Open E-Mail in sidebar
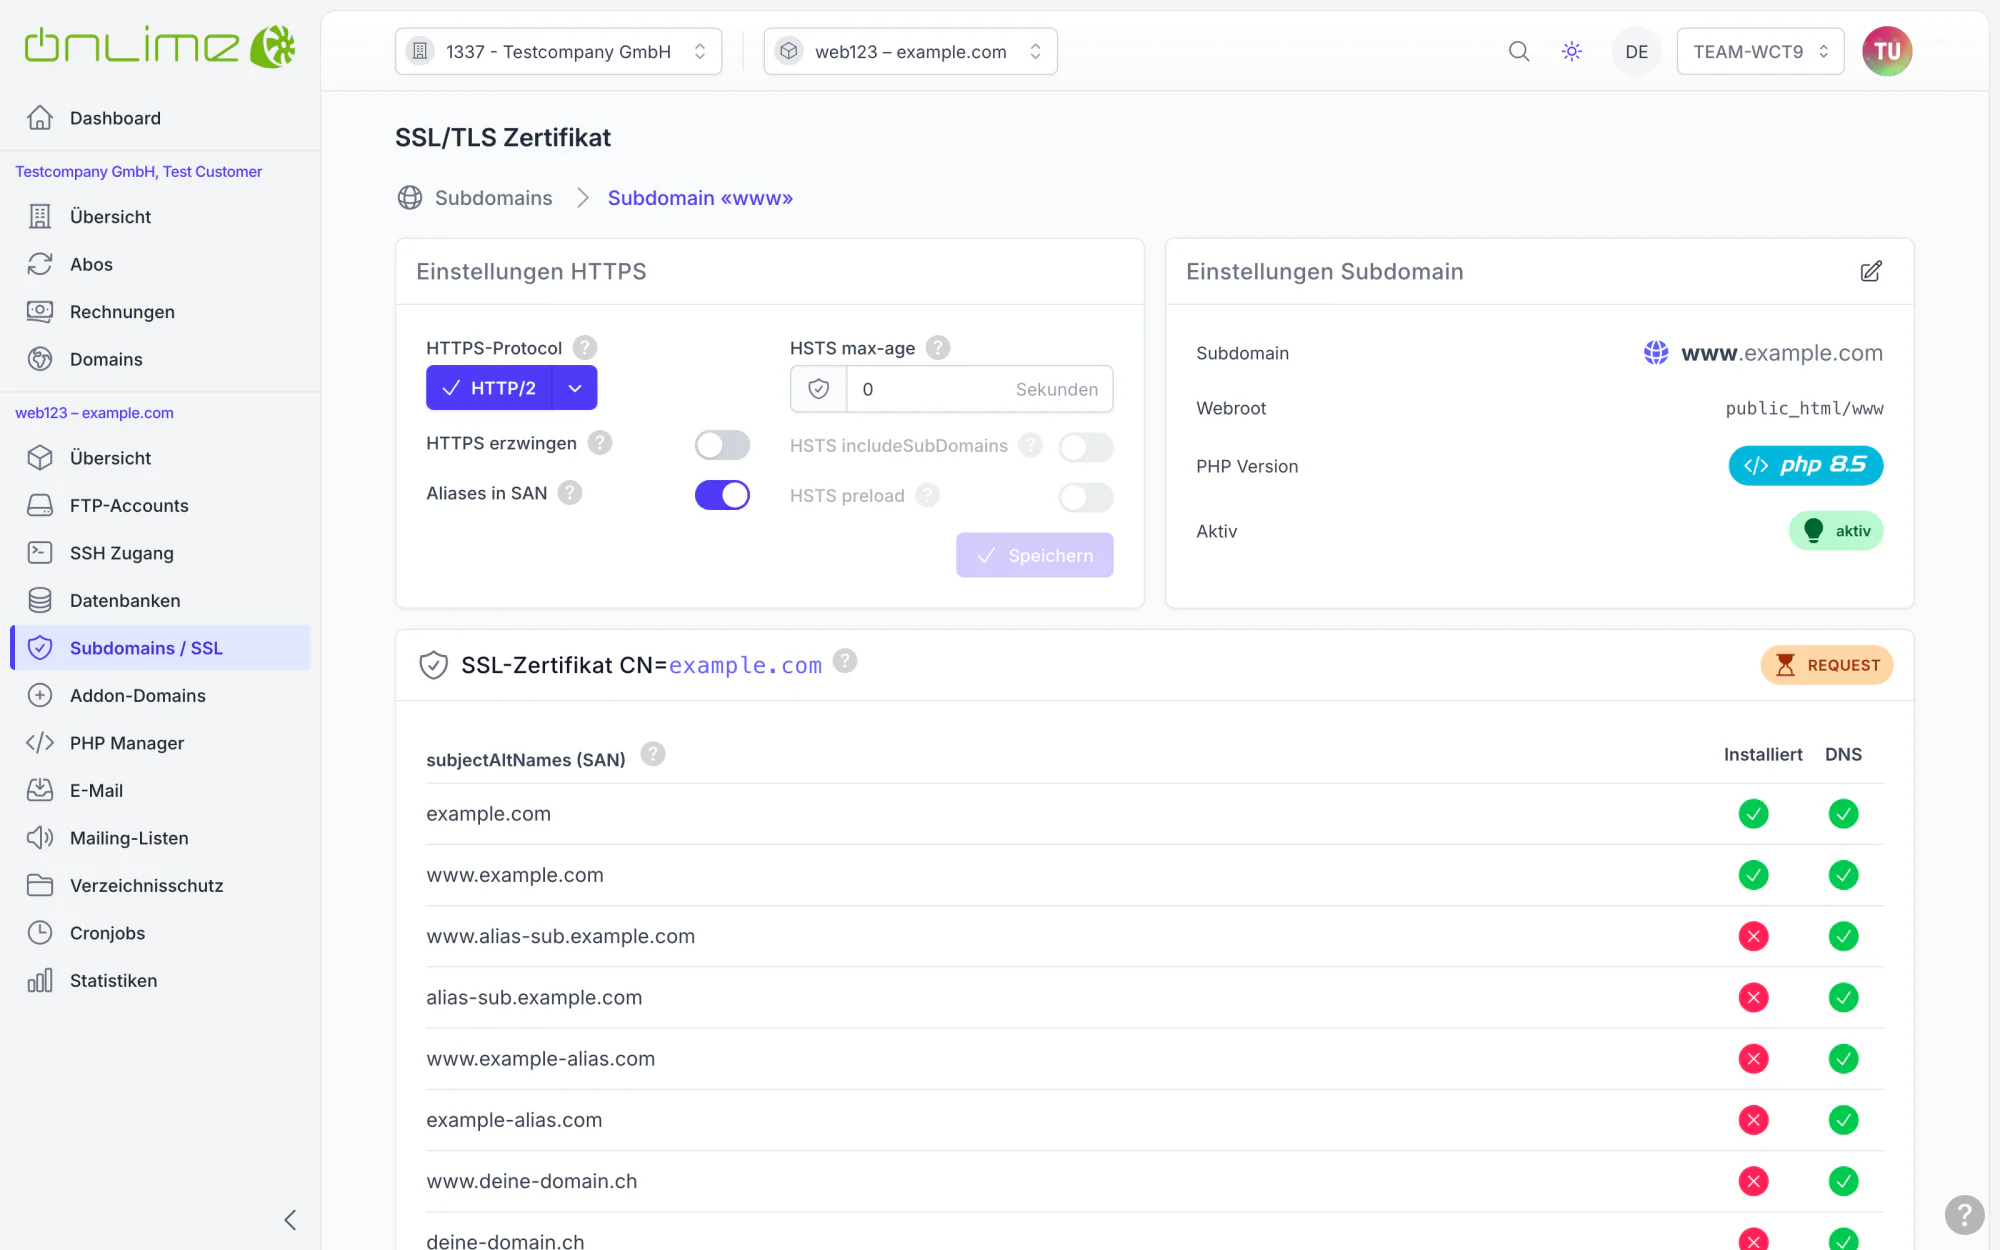Viewport: 2000px width, 1250px height. pos(160,790)
